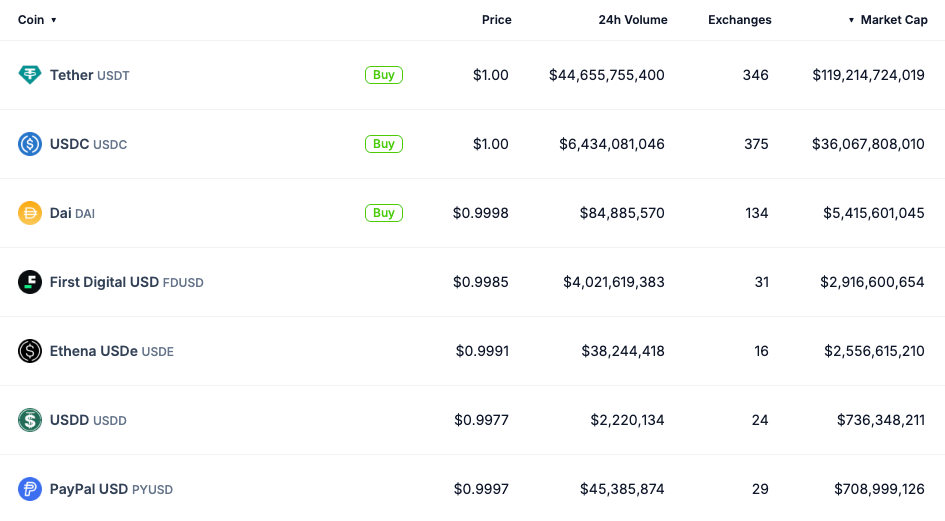Viewport: 945px width, 521px height.
Task: Buy Tether using the Buy button
Action: pyautogui.click(x=384, y=75)
